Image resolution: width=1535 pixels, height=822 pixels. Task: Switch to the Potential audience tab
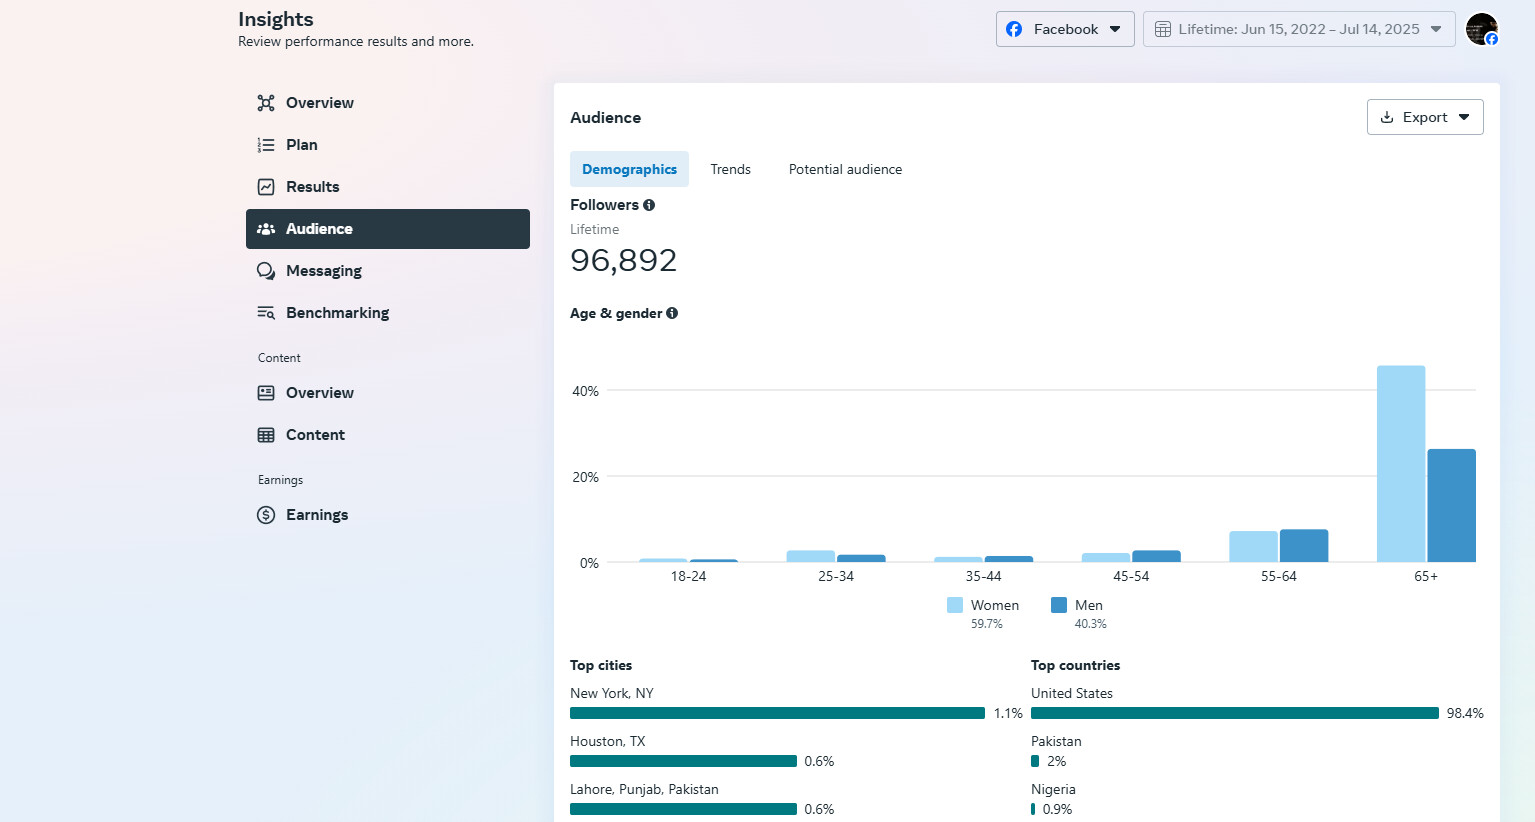(845, 169)
